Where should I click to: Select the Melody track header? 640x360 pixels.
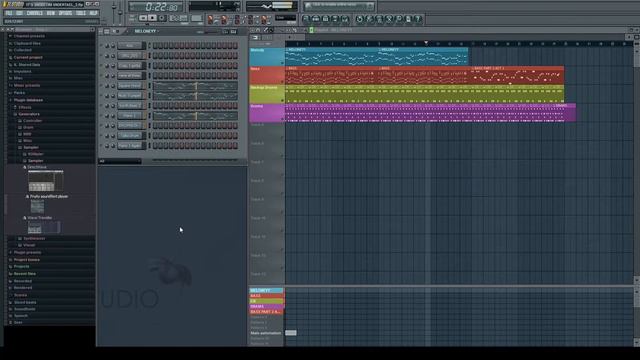pyautogui.click(x=267, y=56)
